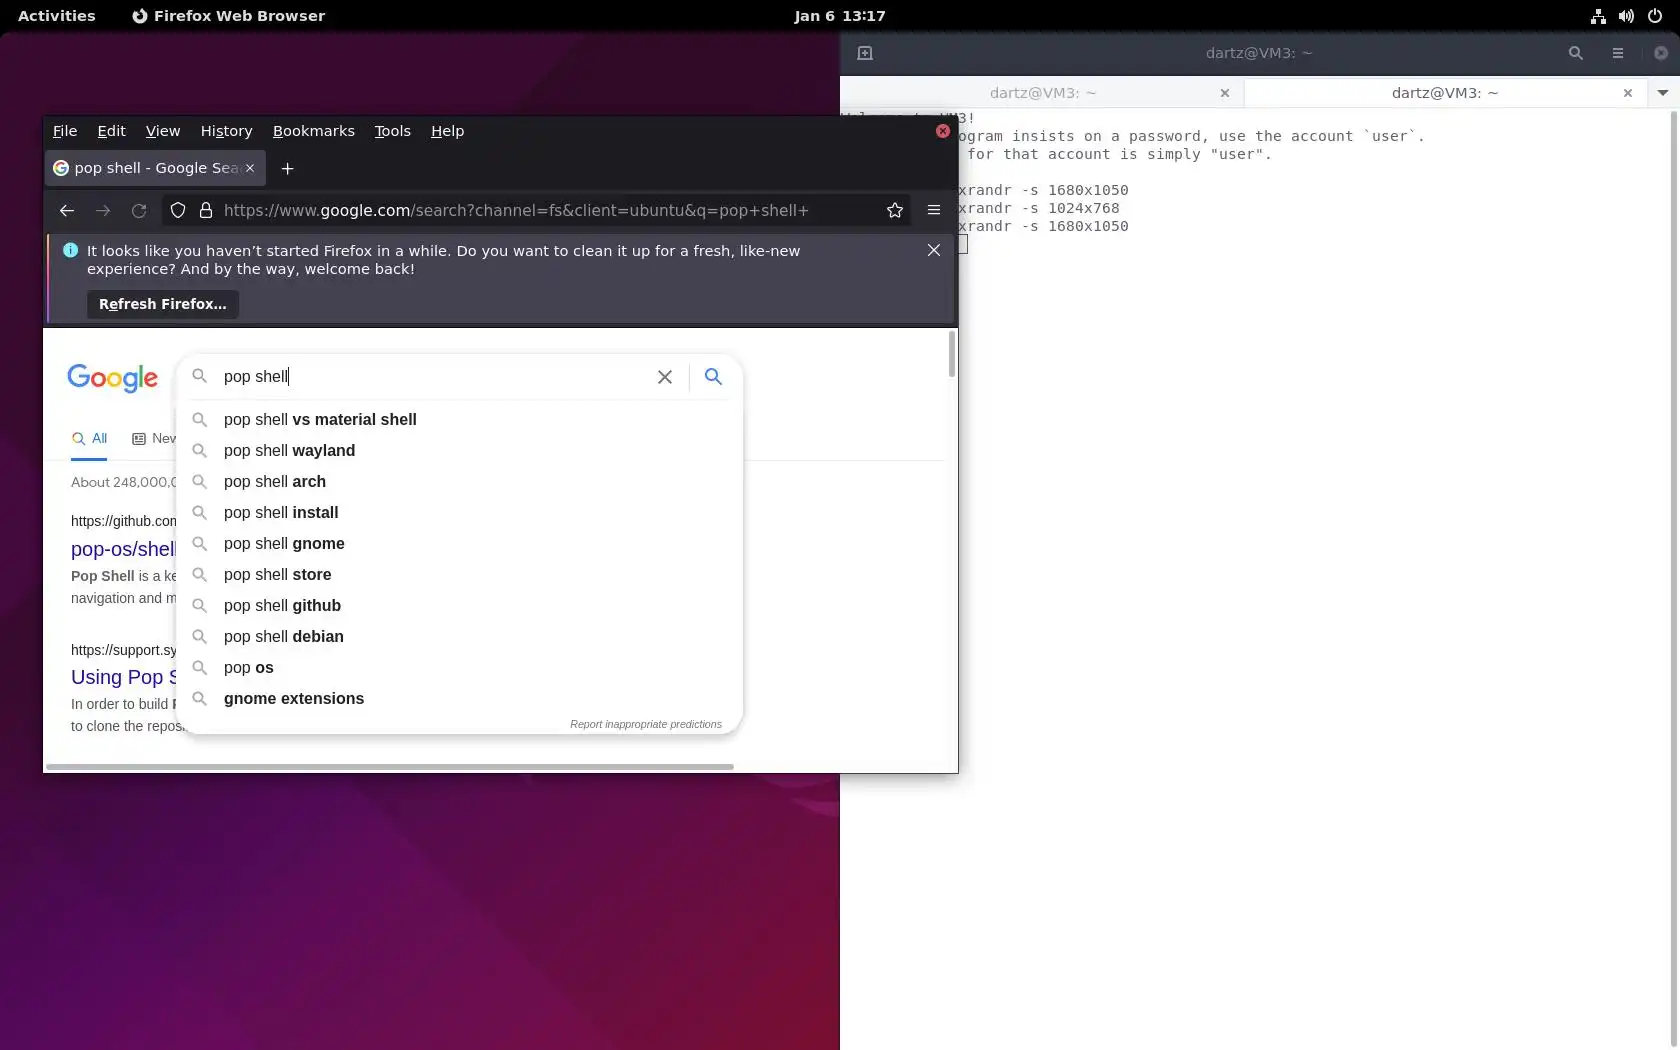Open the File menu

pyautogui.click(x=65, y=131)
